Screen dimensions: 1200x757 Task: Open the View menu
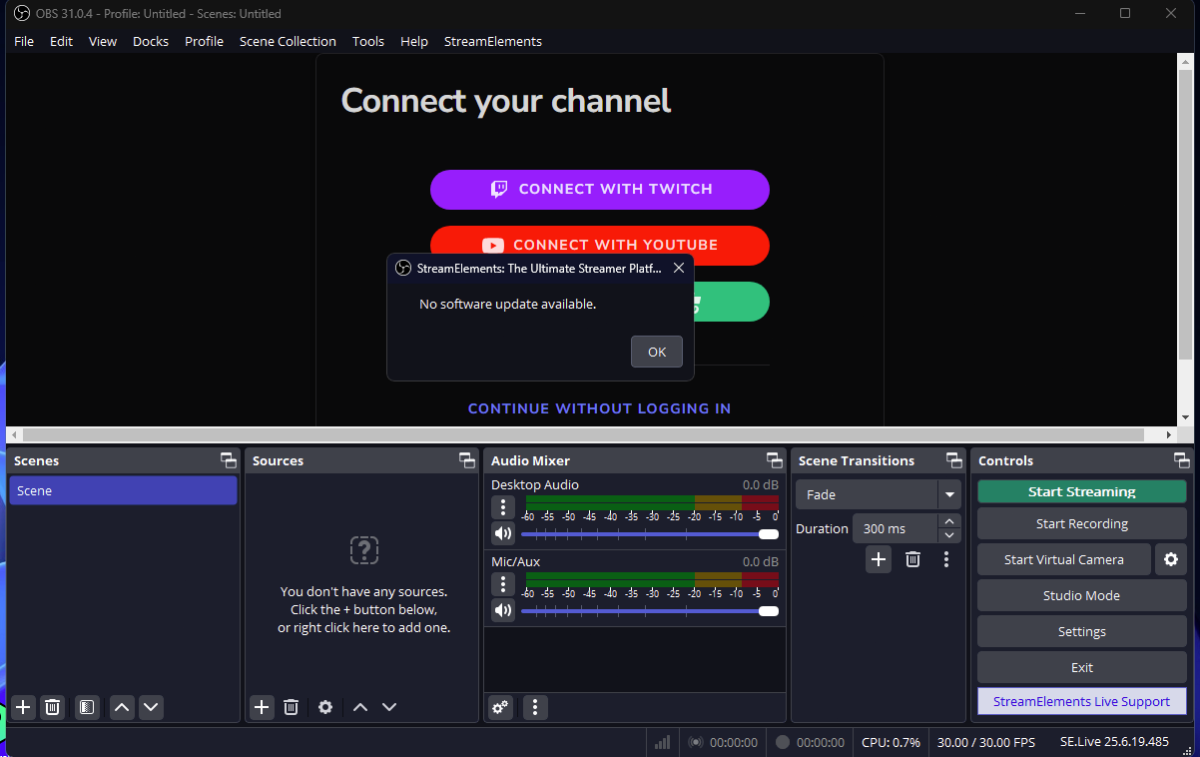click(103, 41)
